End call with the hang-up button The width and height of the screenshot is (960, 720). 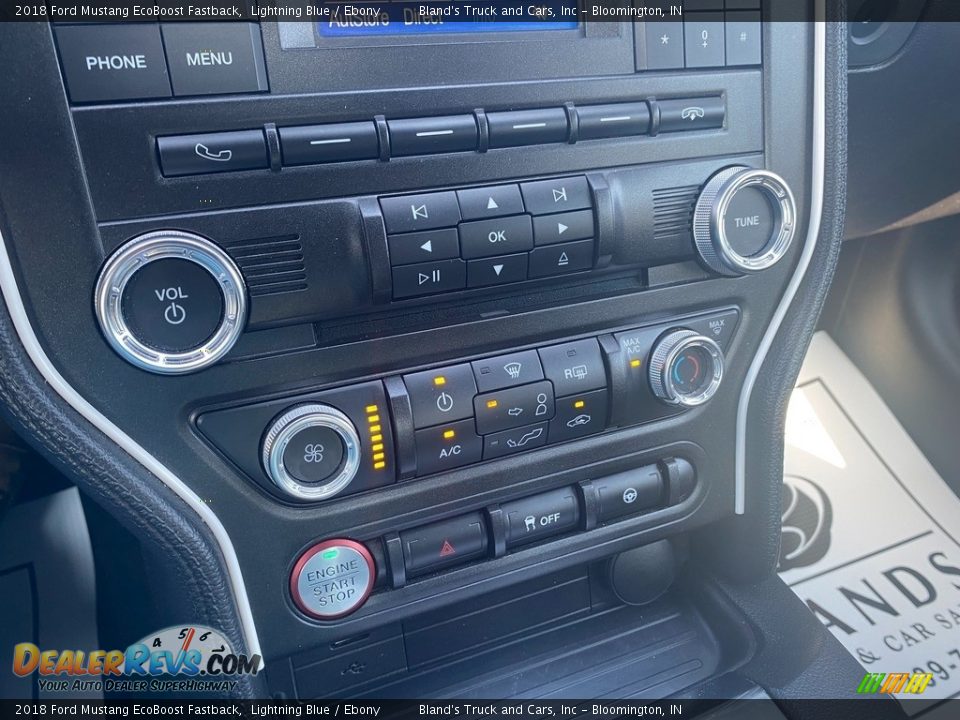pyautogui.click(x=692, y=113)
